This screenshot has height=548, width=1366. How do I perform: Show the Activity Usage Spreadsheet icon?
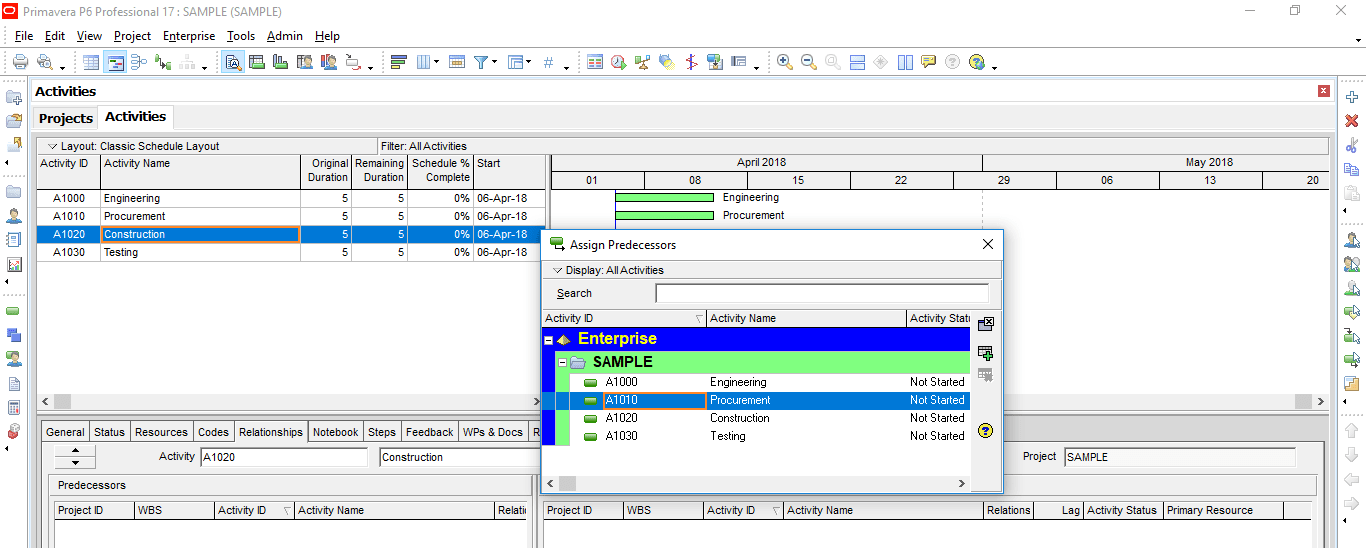tap(257, 62)
